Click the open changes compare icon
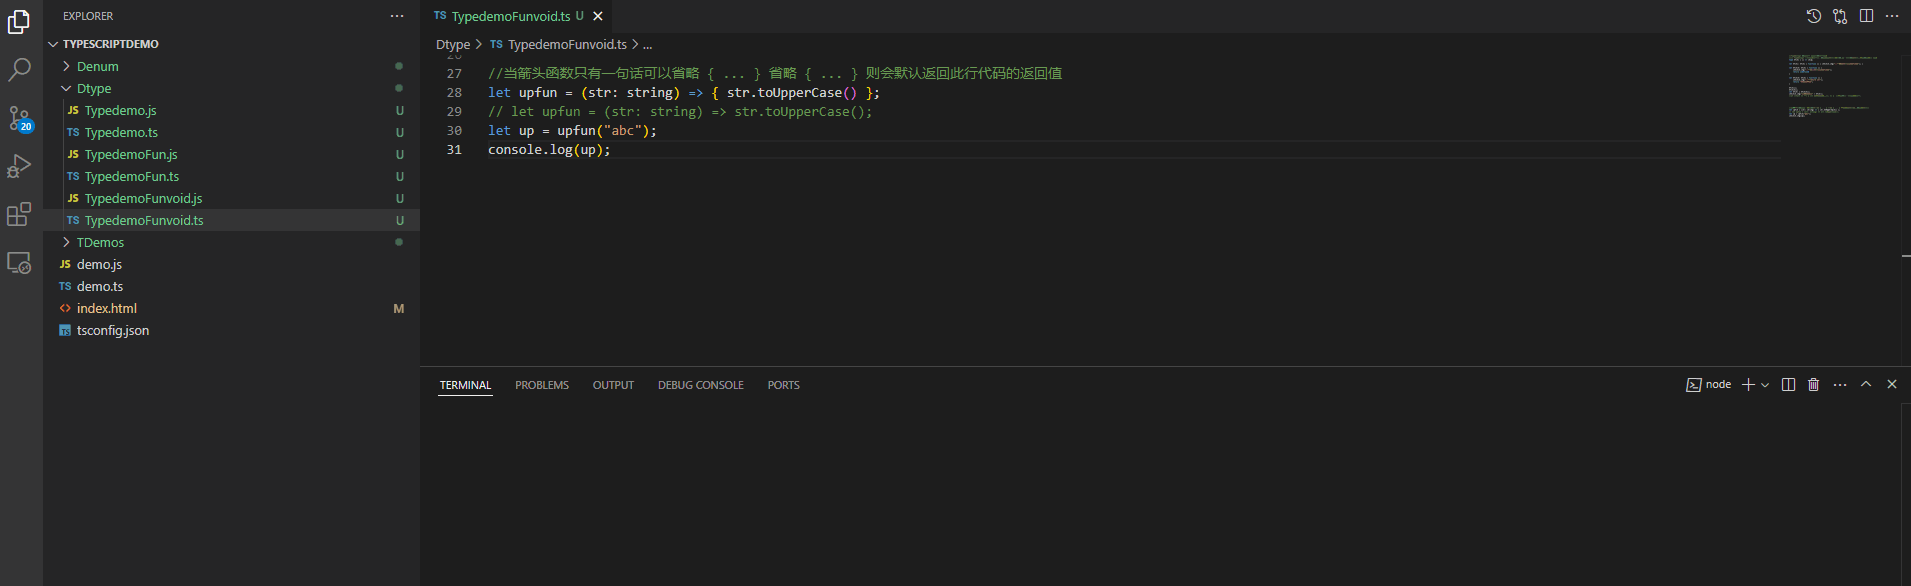Image resolution: width=1911 pixels, height=586 pixels. tap(1840, 16)
